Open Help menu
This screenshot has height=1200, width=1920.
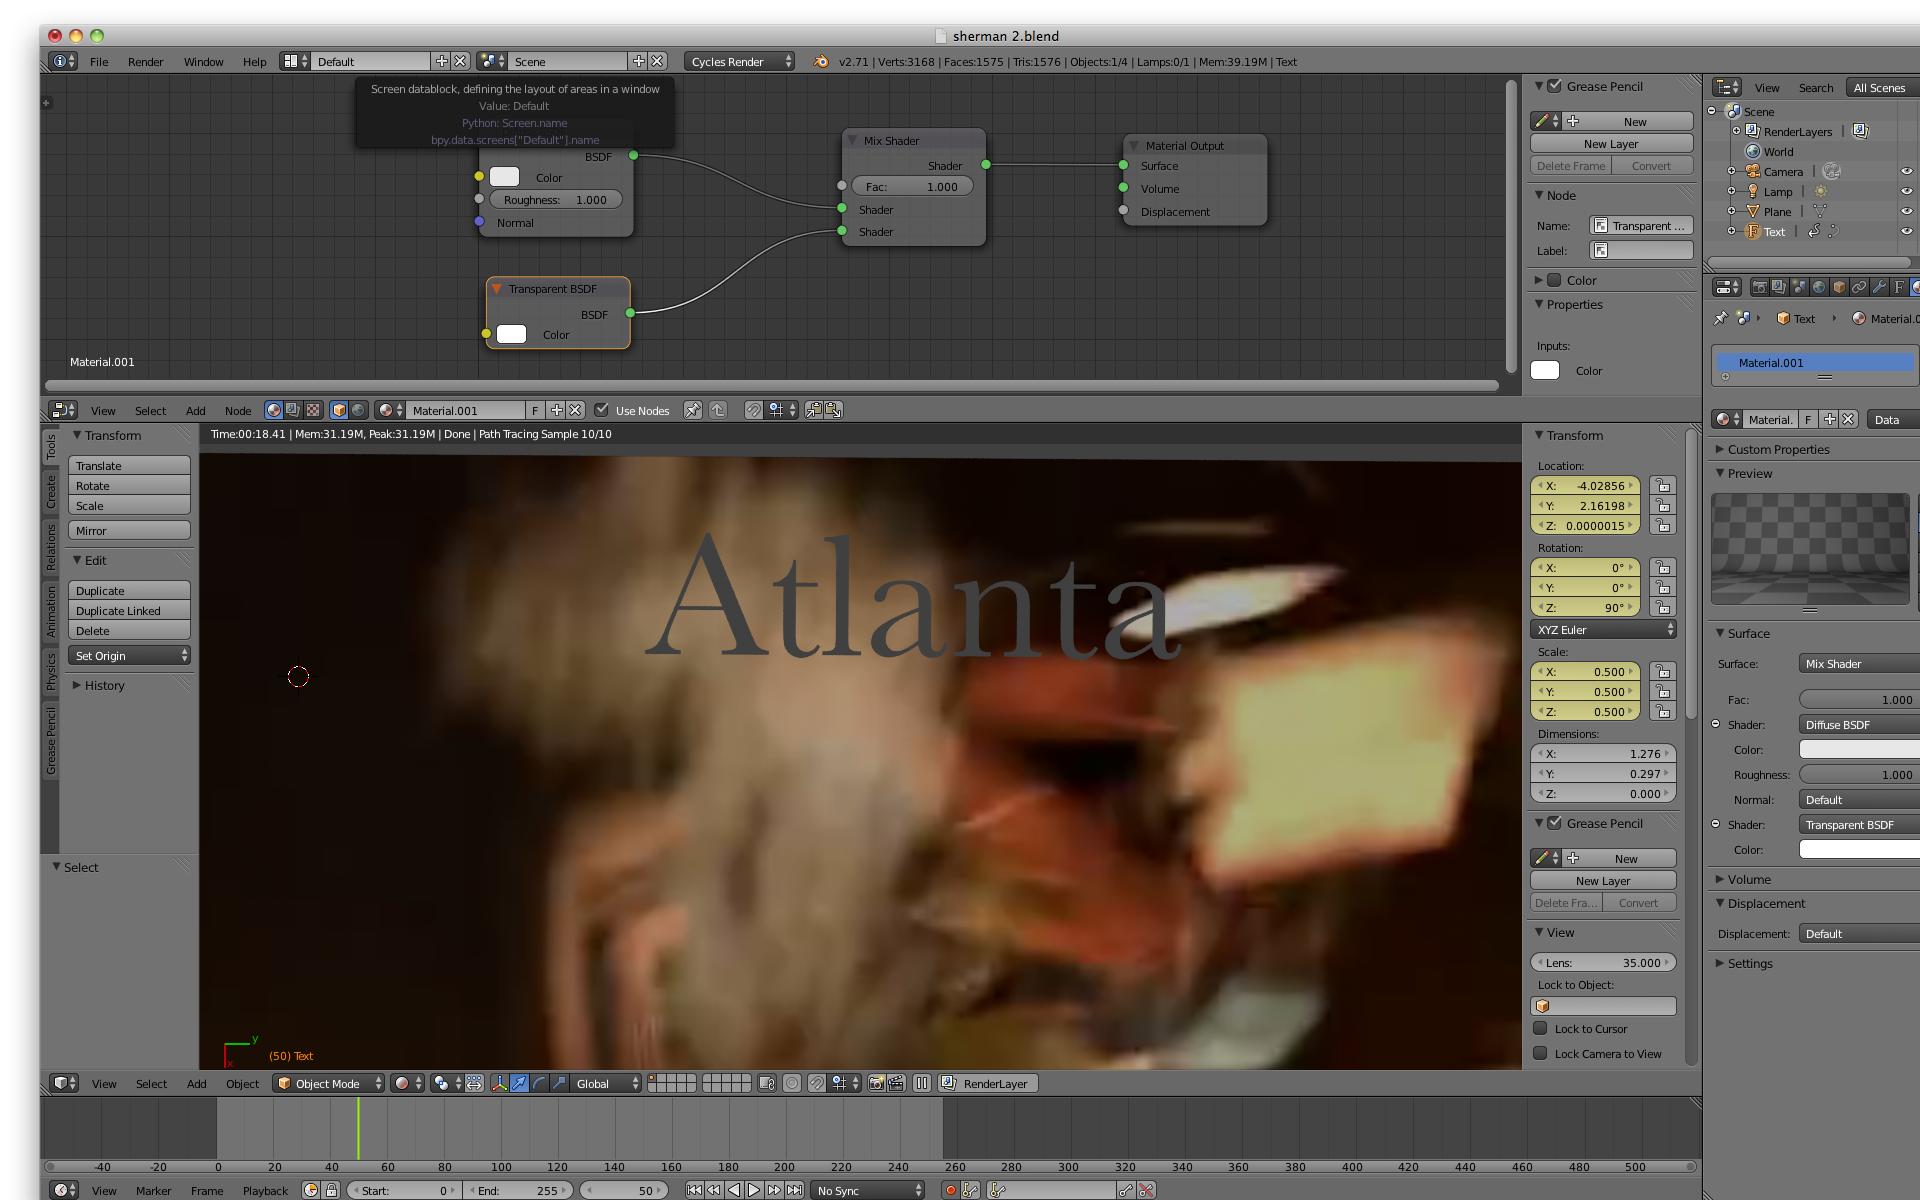(254, 61)
